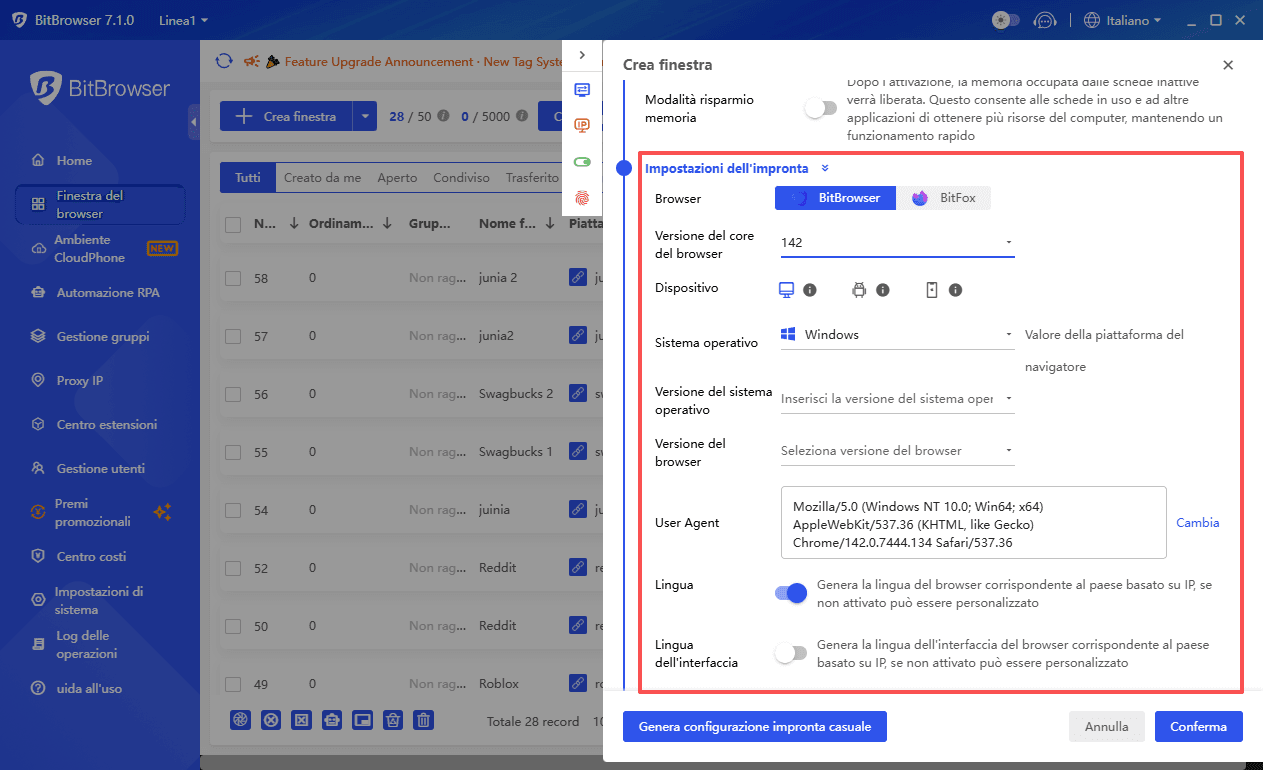Select the BitFox browser option
The image size is (1263, 770).
pos(943,198)
